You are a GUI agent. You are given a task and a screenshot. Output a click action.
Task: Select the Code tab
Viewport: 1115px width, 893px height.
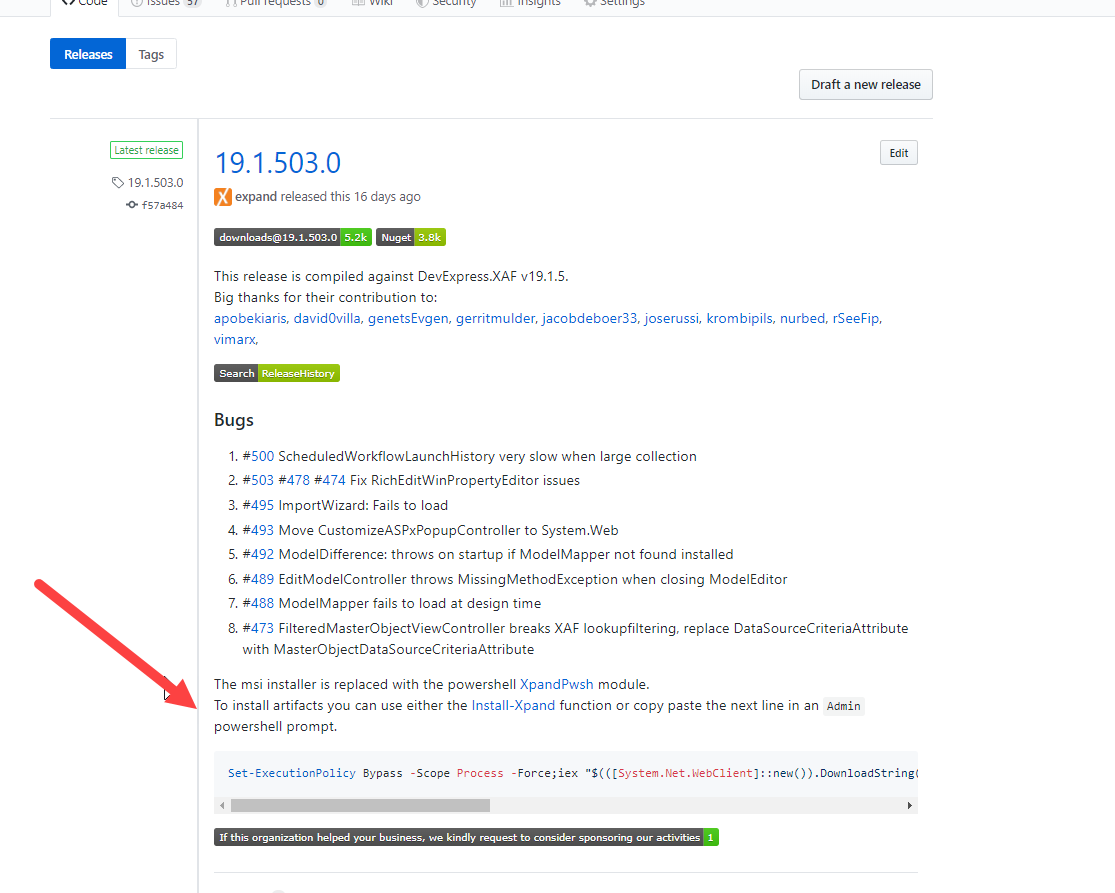click(x=83, y=4)
